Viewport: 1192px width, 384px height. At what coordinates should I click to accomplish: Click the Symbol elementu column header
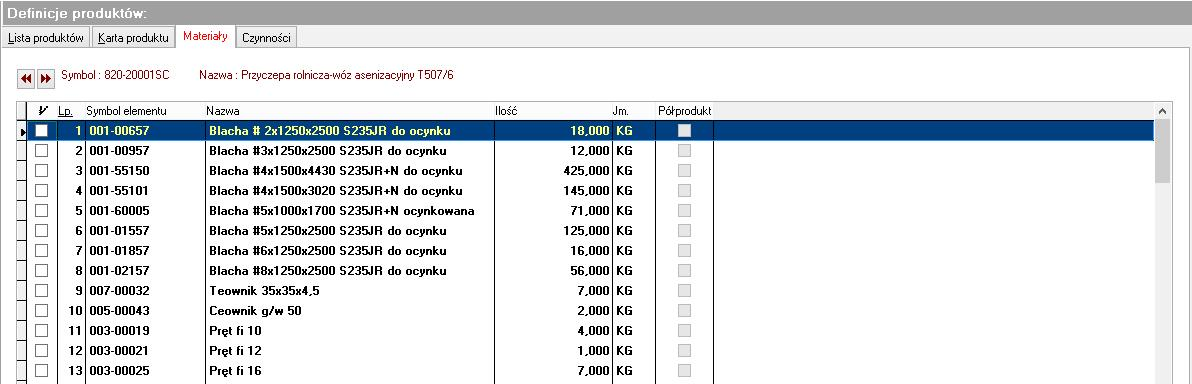pos(126,111)
